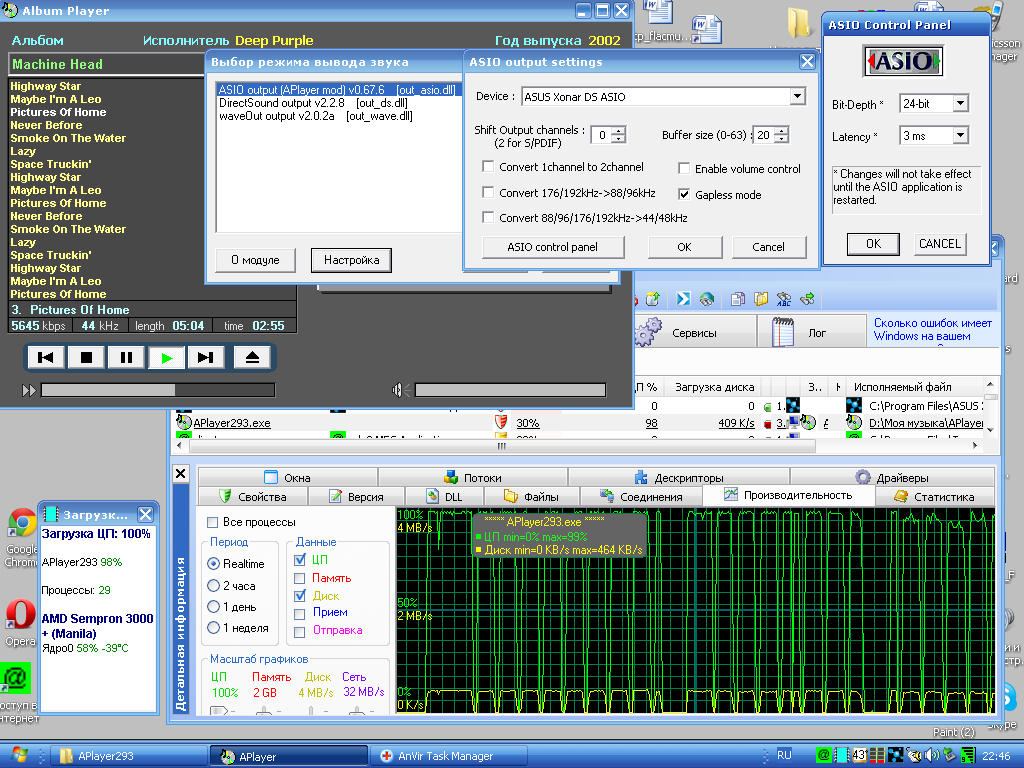Click the previous track button in Album Player

click(x=46, y=357)
